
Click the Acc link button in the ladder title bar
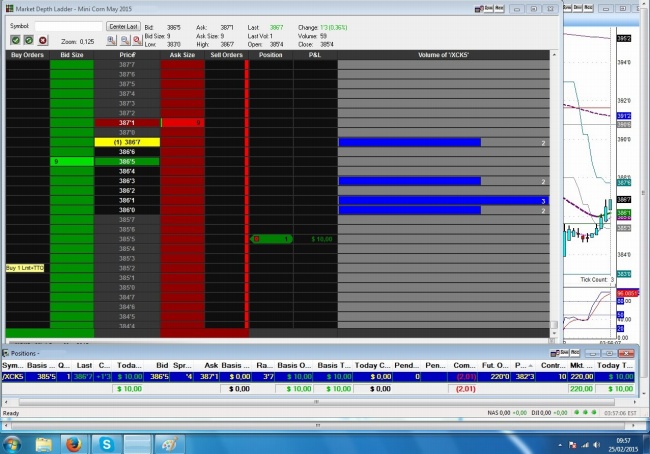click(x=499, y=8)
